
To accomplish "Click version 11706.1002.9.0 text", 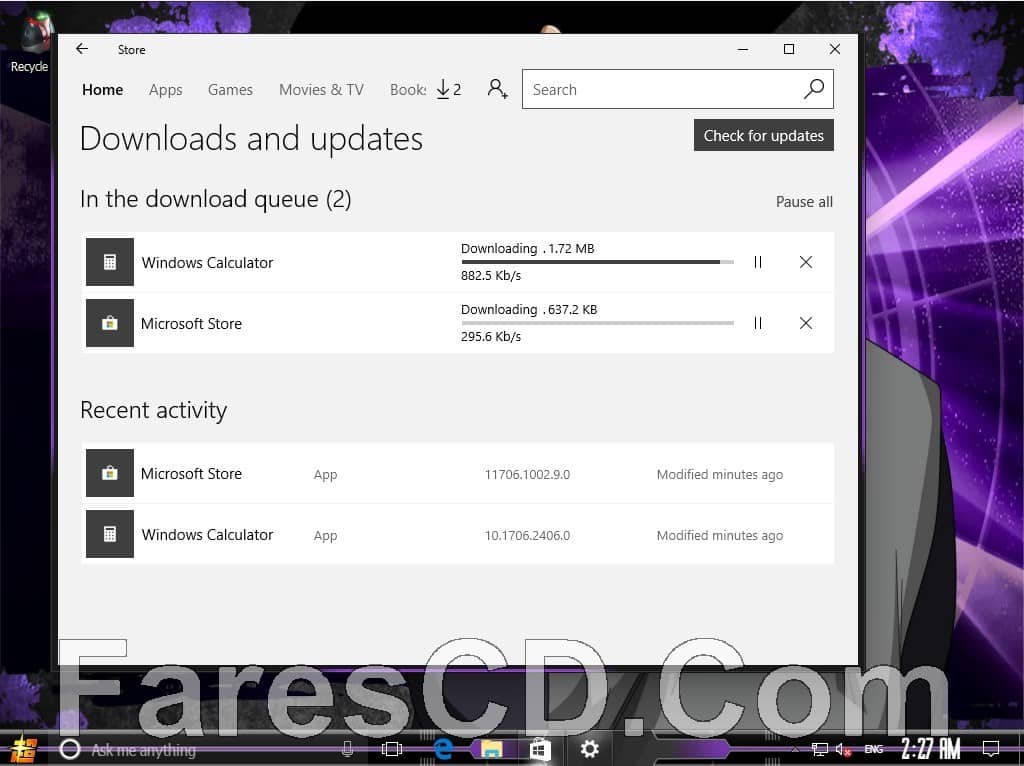I will click(x=527, y=475).
